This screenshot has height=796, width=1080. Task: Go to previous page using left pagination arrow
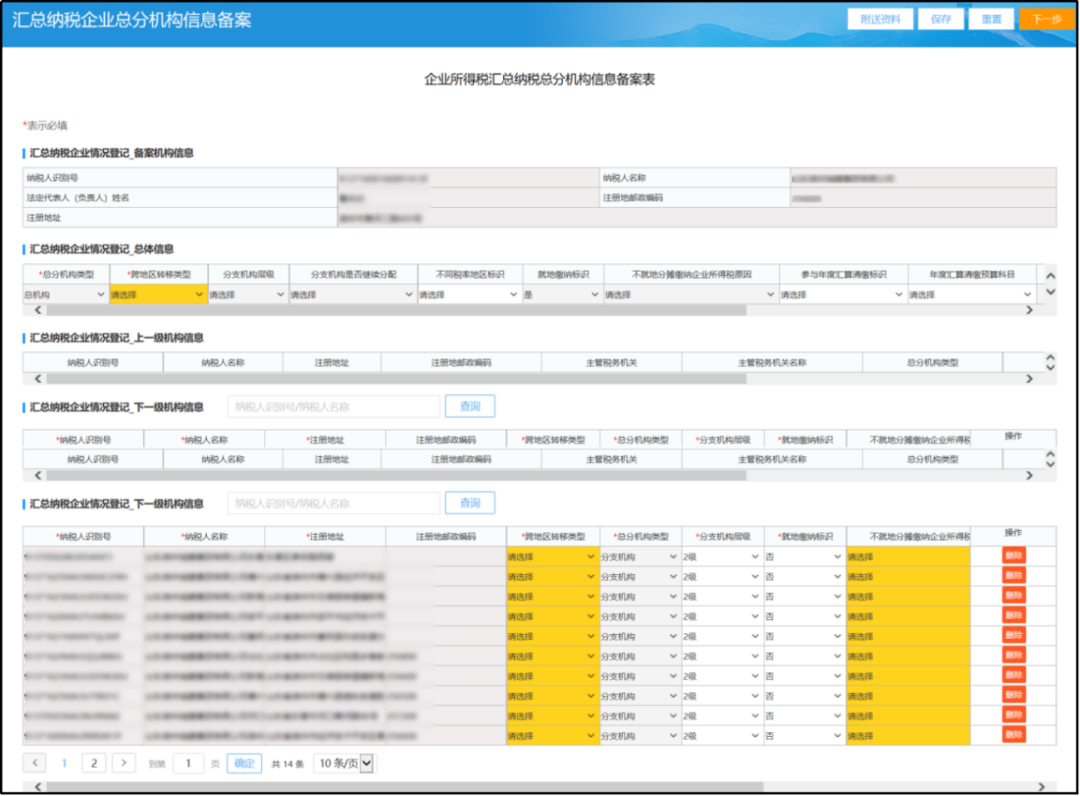coord(35,763)
